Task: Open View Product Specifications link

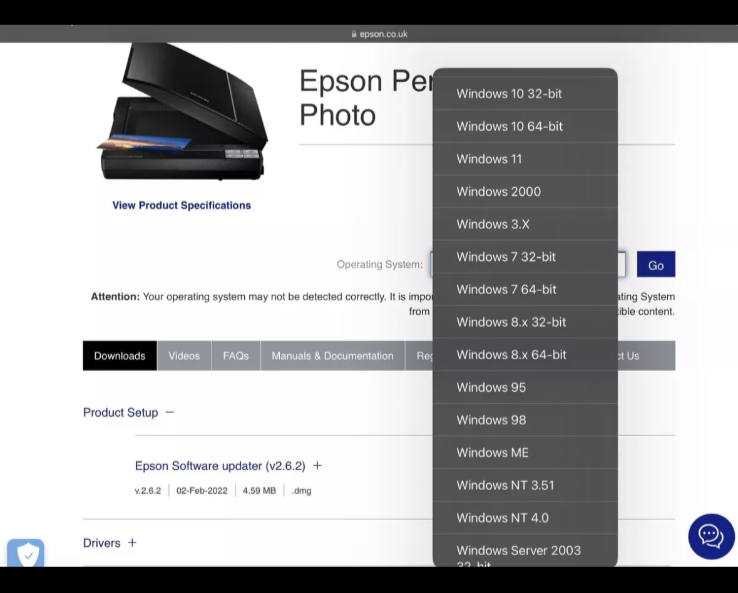Action: [181, 205]
